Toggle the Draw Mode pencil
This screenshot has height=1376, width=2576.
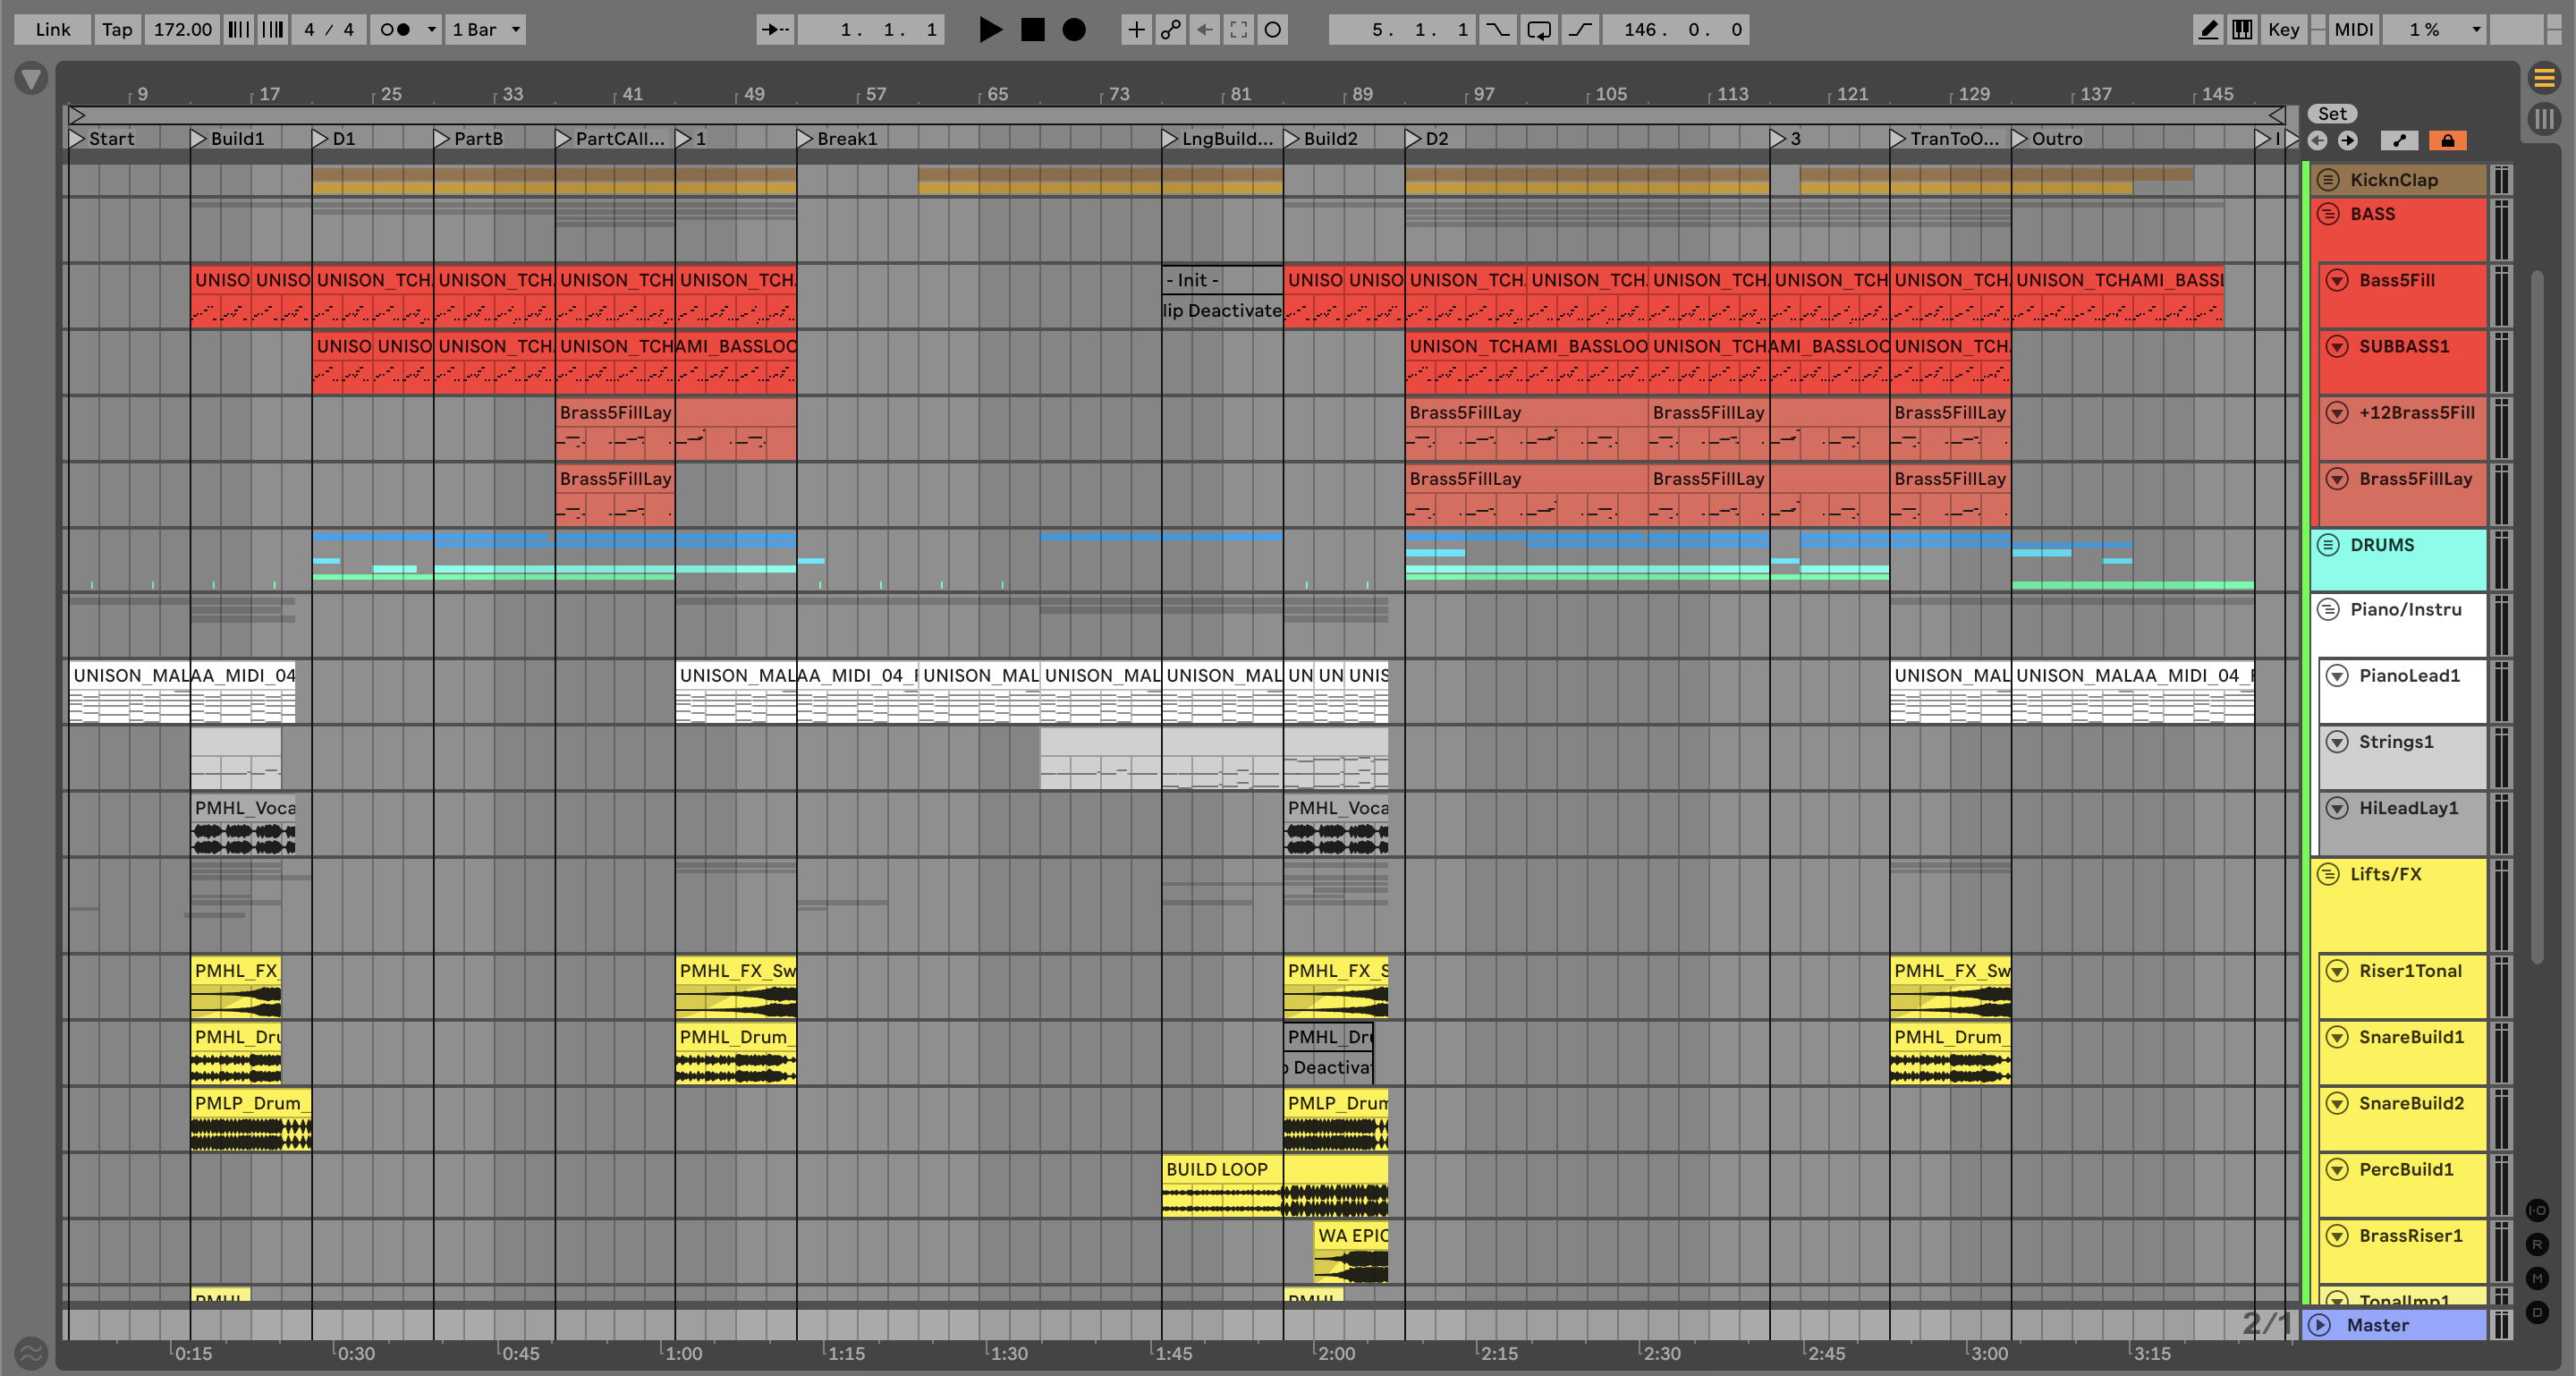(2208, 29)
